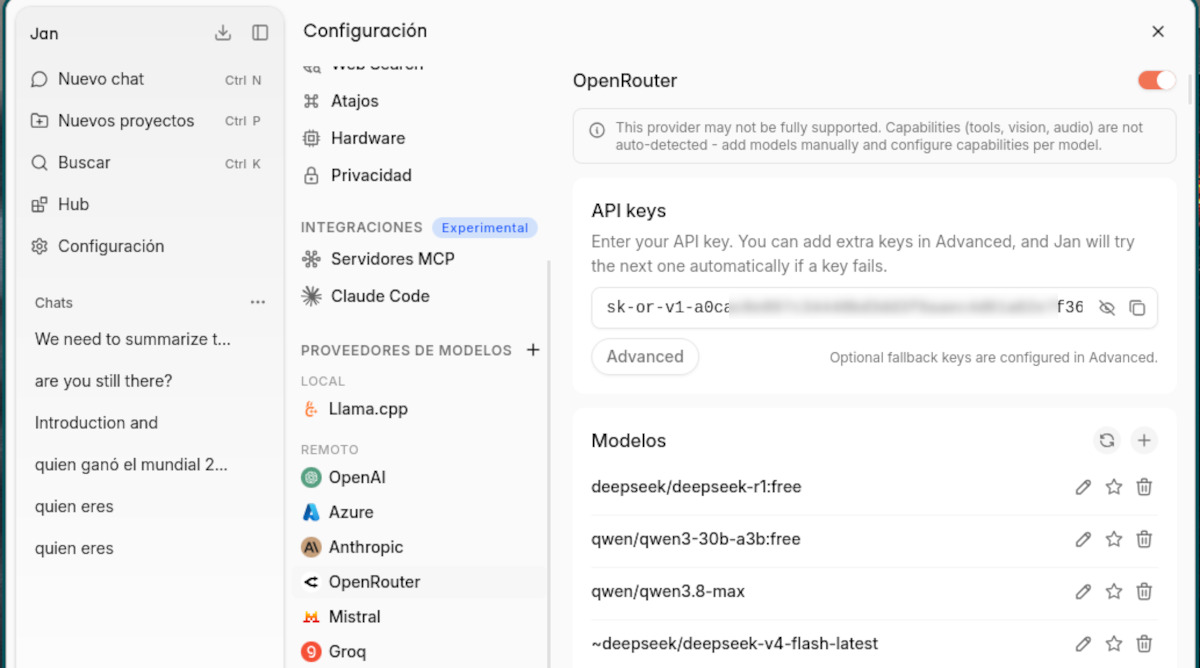Select the OpenRouter provider
The height and width of the screenshot is (668, 1200).
[x=420, y=582]
